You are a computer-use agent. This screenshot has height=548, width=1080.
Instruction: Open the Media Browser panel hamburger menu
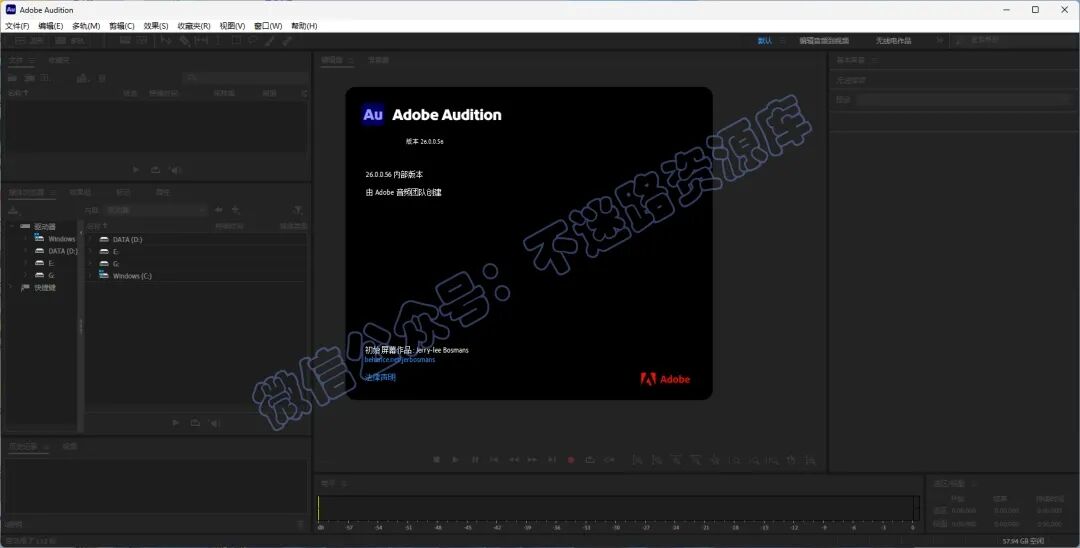(x=51, y=192)
